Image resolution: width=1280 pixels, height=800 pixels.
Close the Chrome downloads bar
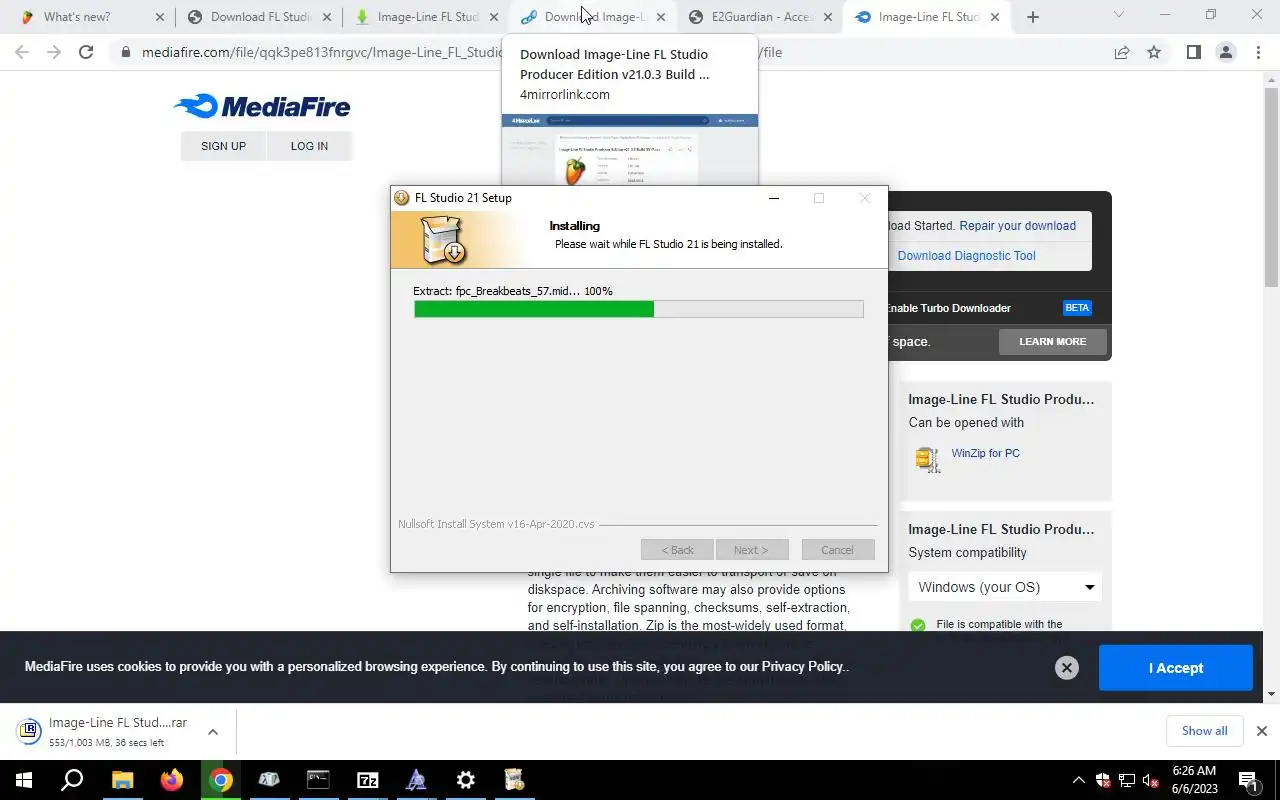tap(1262, 731)
